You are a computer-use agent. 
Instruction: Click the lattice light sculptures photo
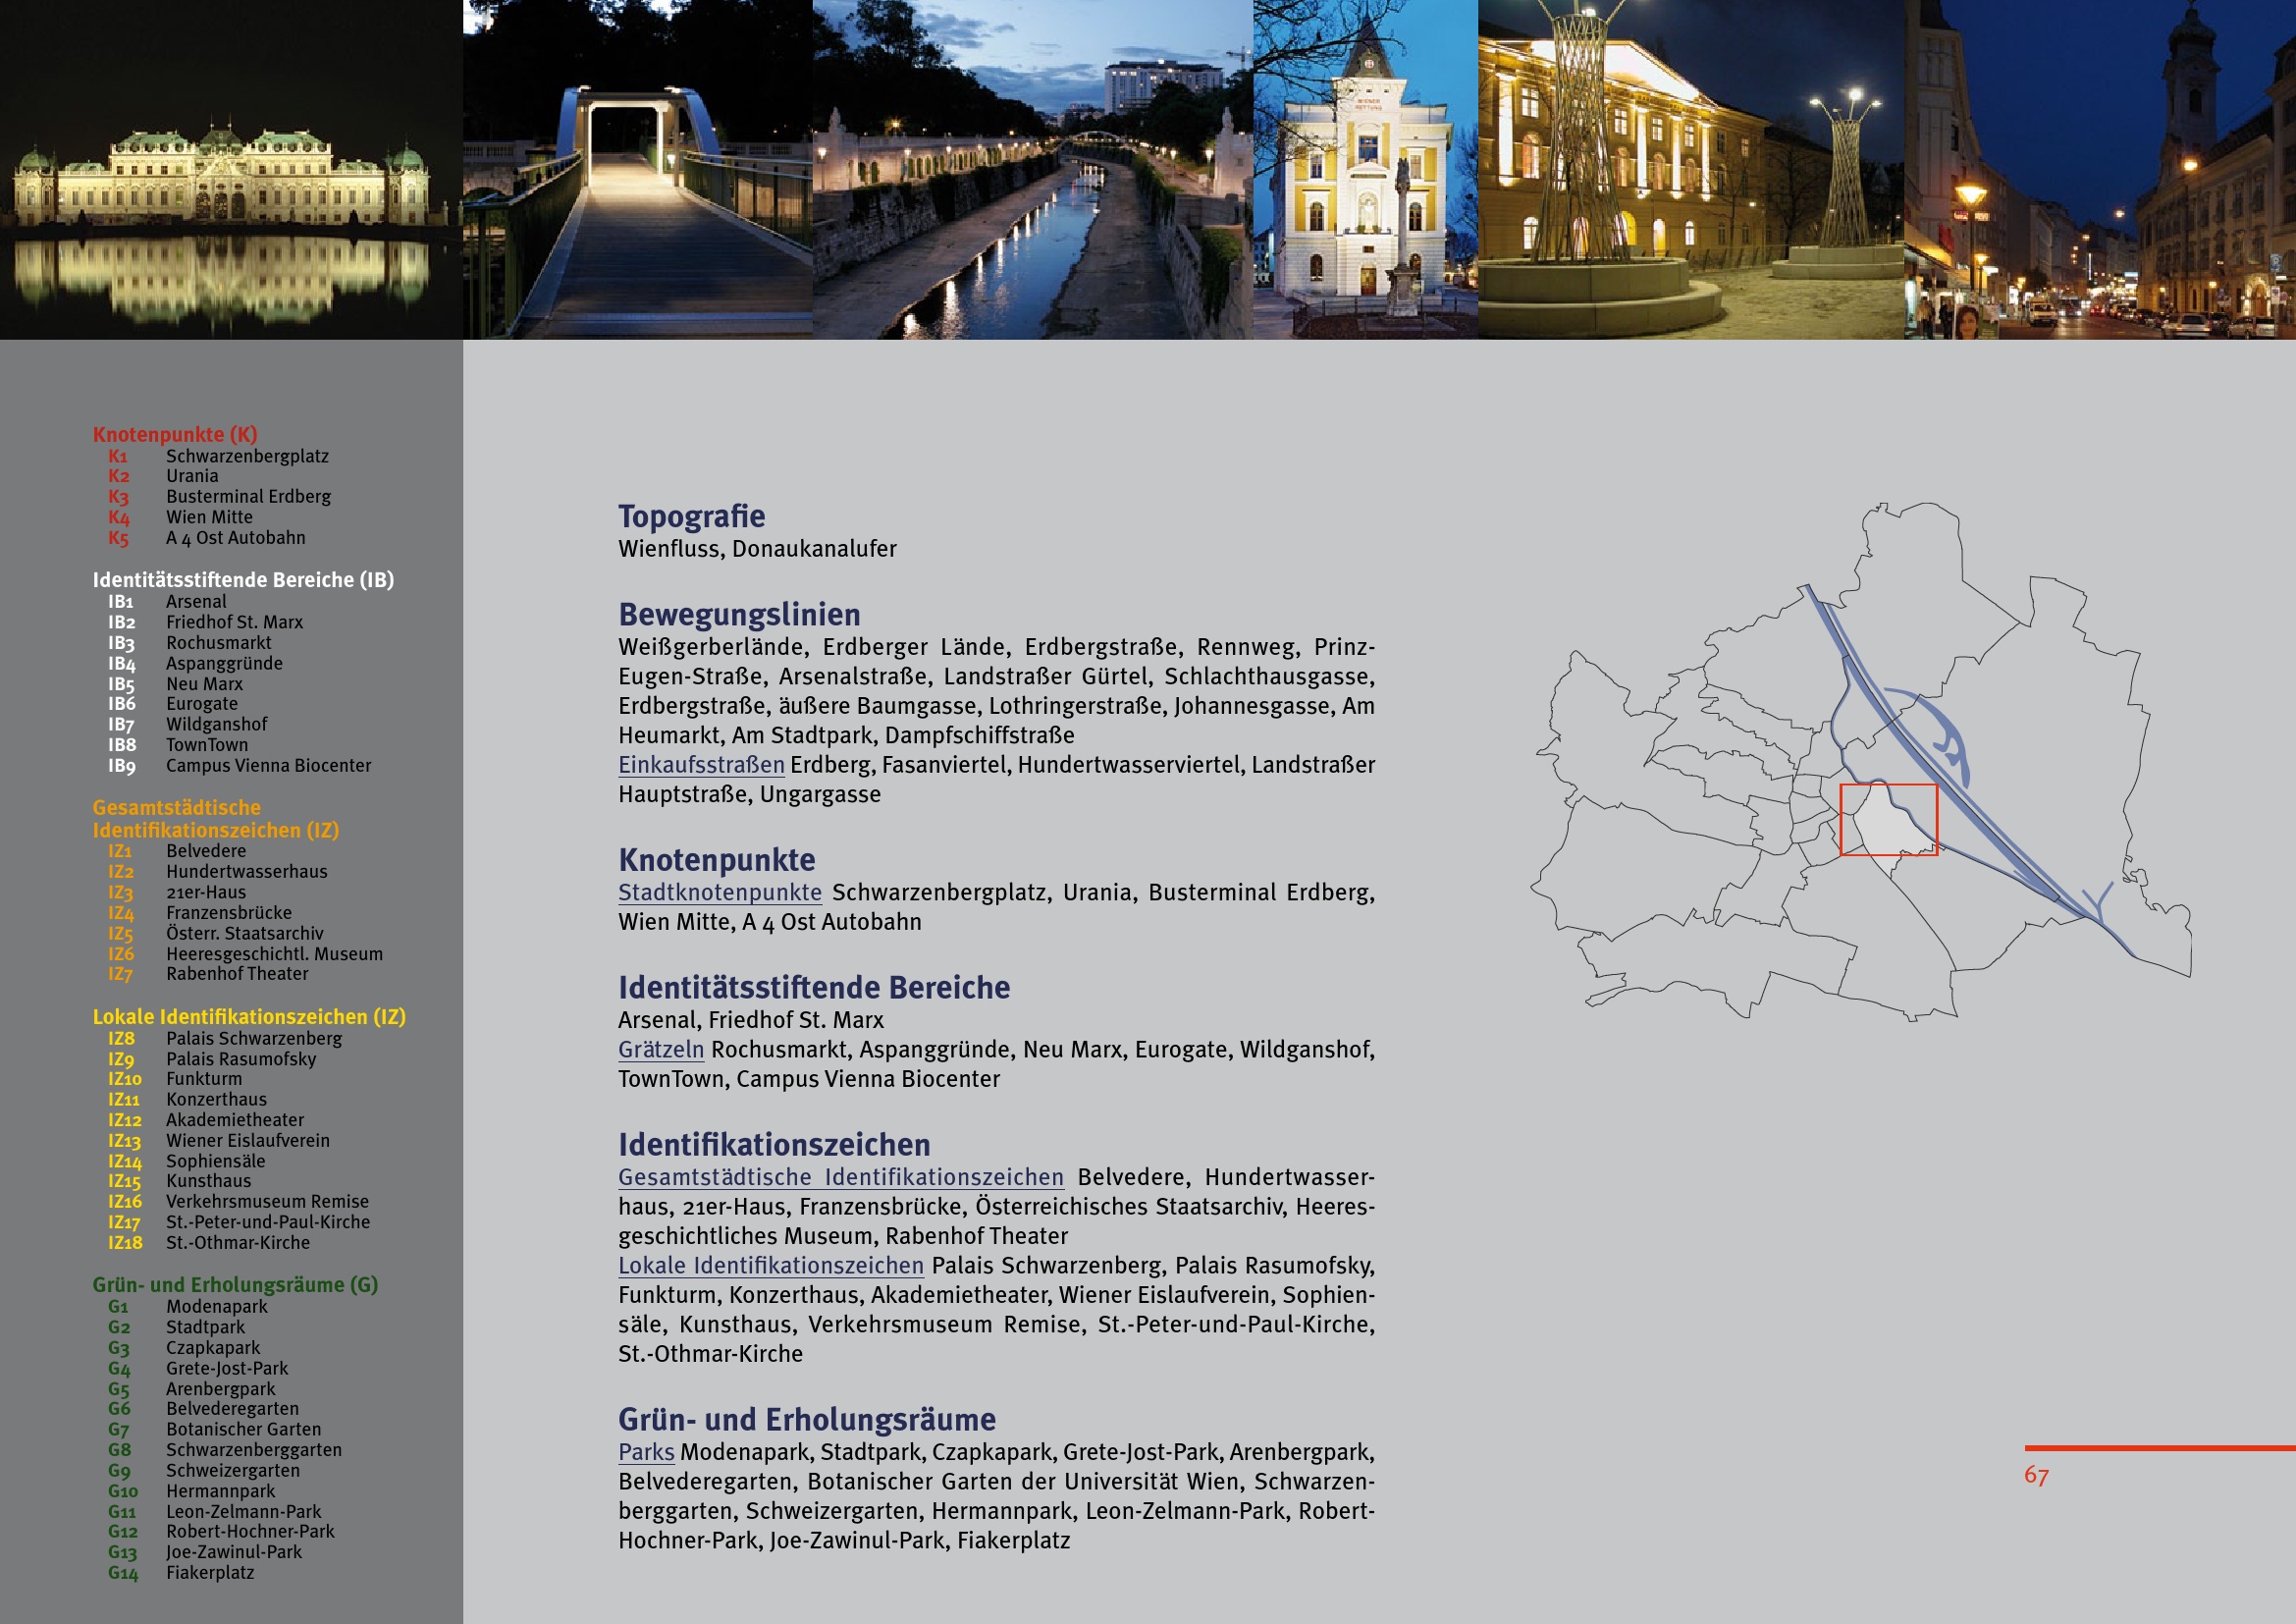click(x=1690, y=170)
